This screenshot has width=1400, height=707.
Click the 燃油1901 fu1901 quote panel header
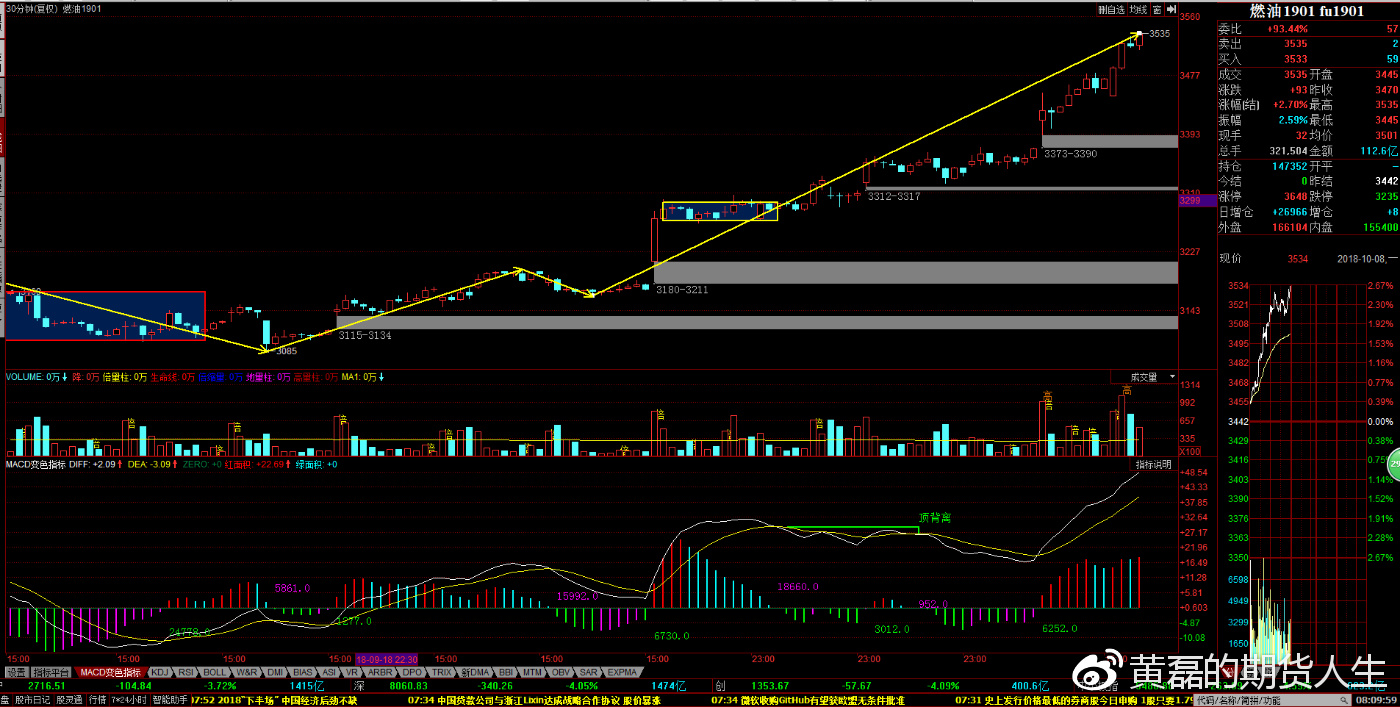click(1306, 11)
